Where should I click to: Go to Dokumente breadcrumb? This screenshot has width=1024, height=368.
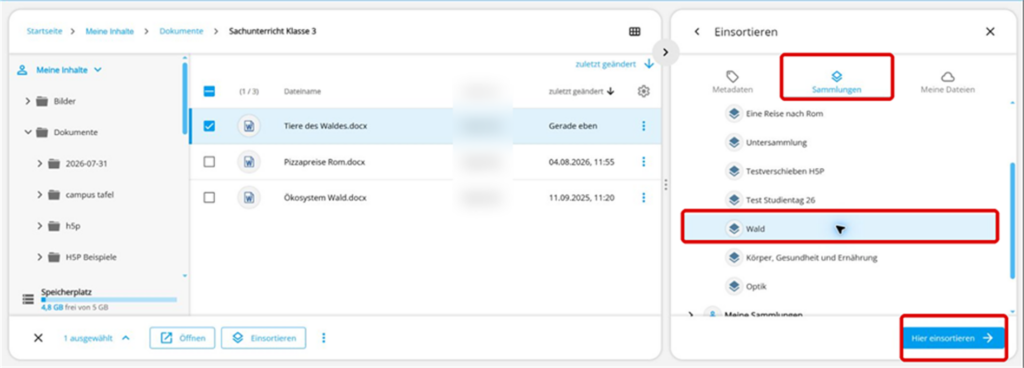181,31
